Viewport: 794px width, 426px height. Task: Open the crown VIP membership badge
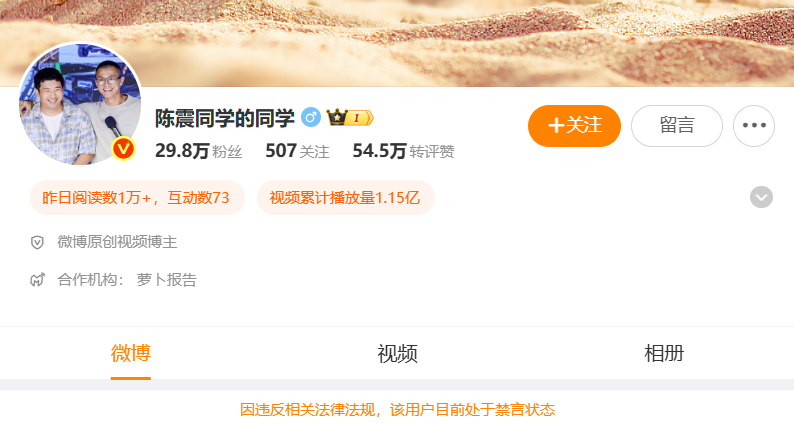click(x=350, y=118)
